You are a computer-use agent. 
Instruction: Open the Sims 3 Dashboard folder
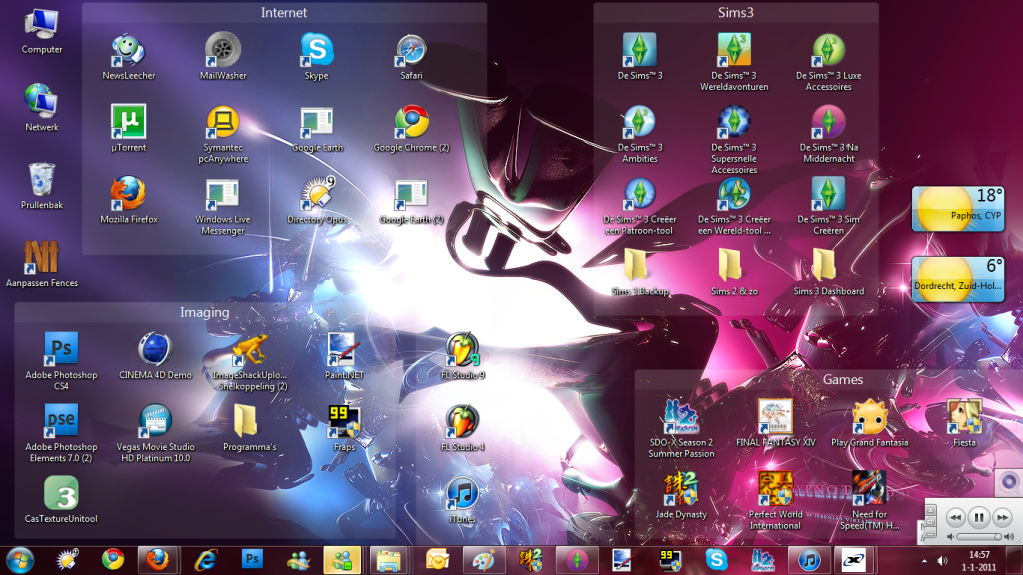click(x=829, y=272)
